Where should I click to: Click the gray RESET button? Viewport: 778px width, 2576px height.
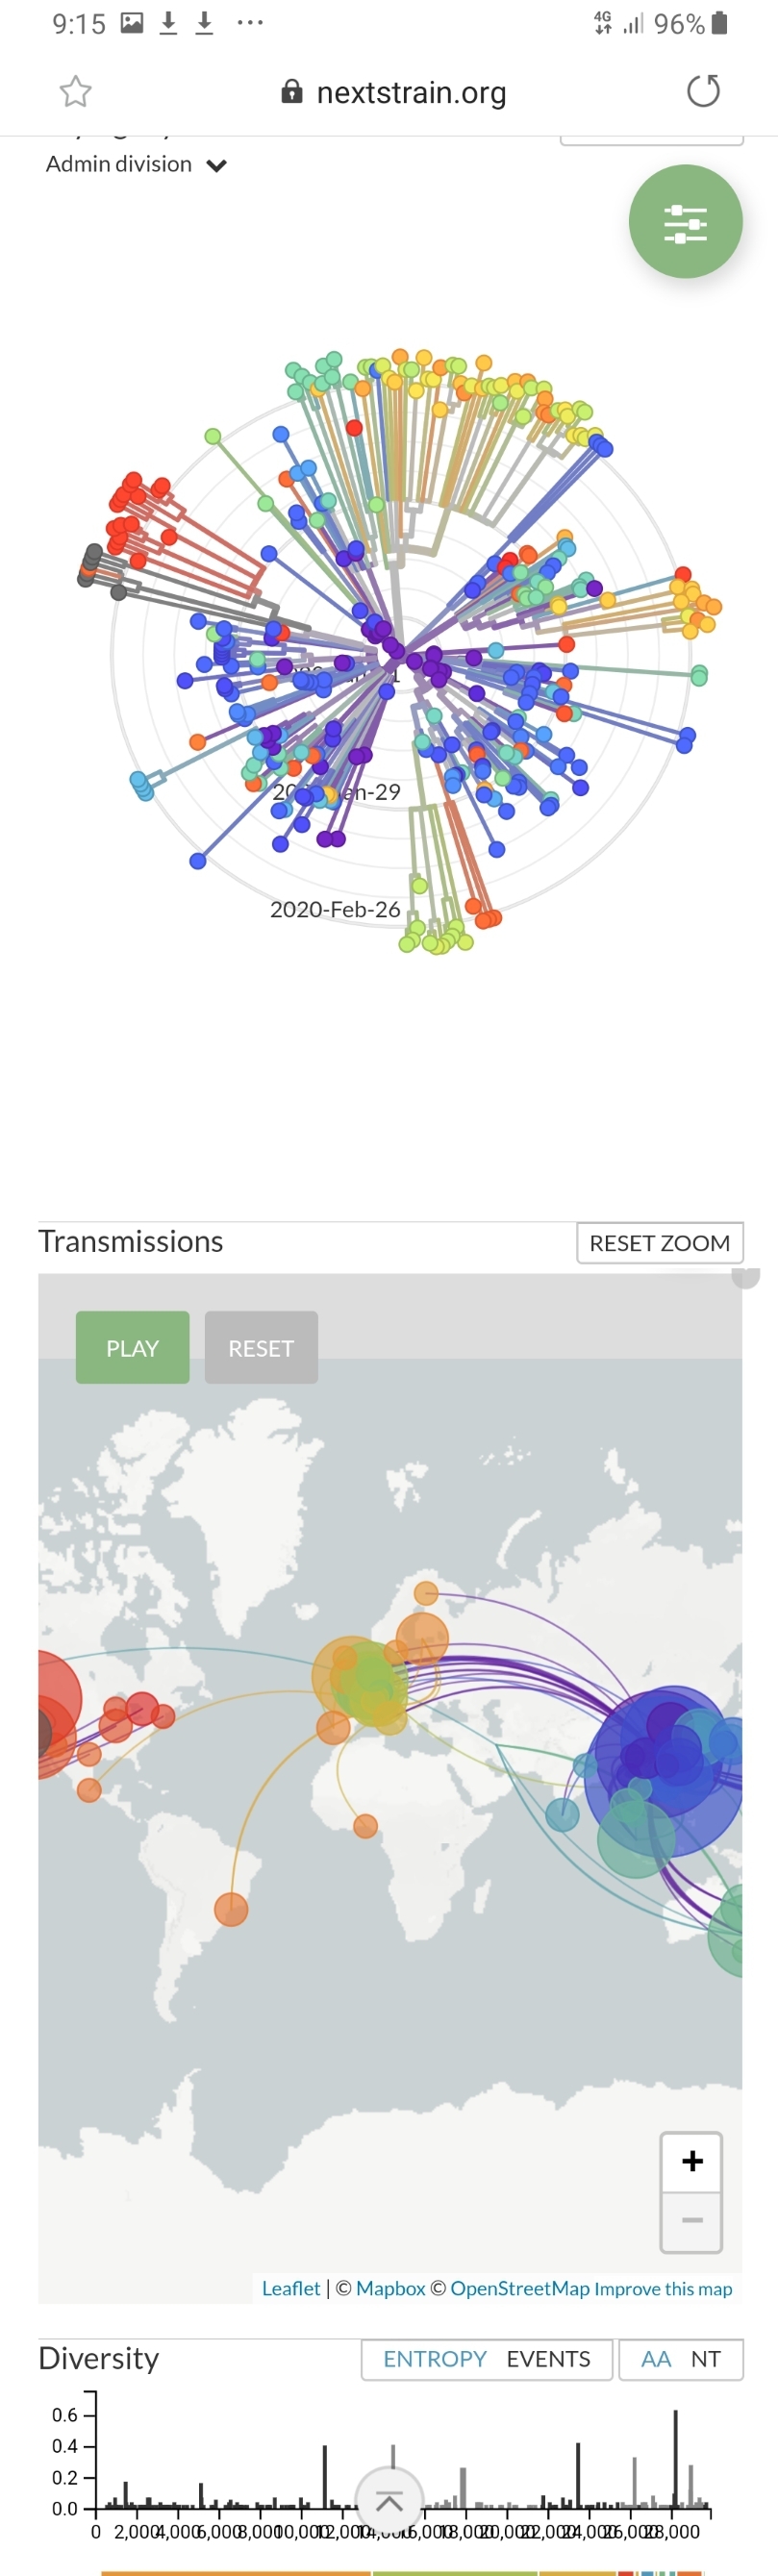pyautogui.click(x=261, y=1347)
